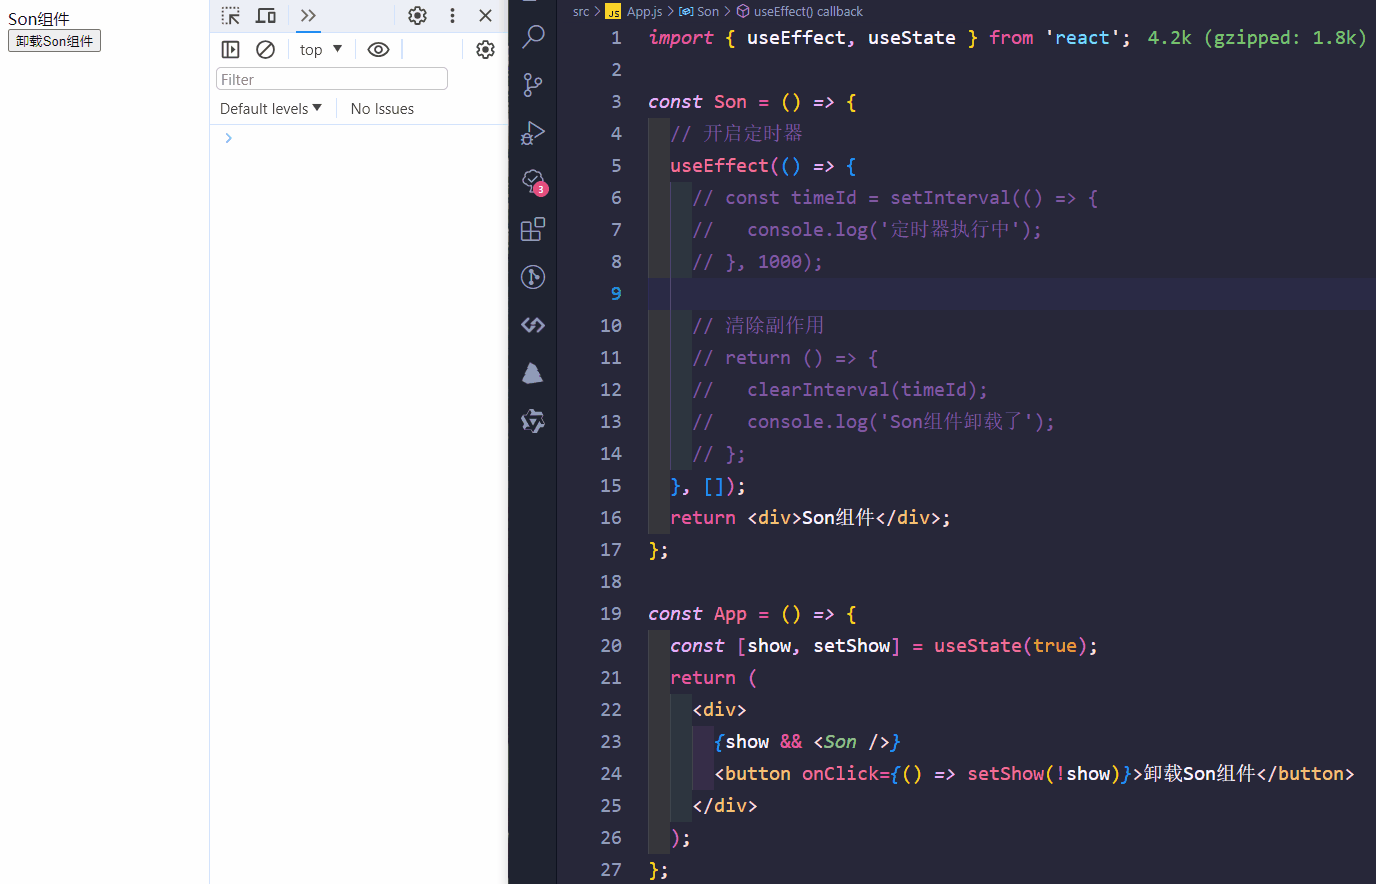Open DevTools settings gear next to the kebab menu
Image resolution: width=1376 pixels, height=884 pixels.
(418, 16)
